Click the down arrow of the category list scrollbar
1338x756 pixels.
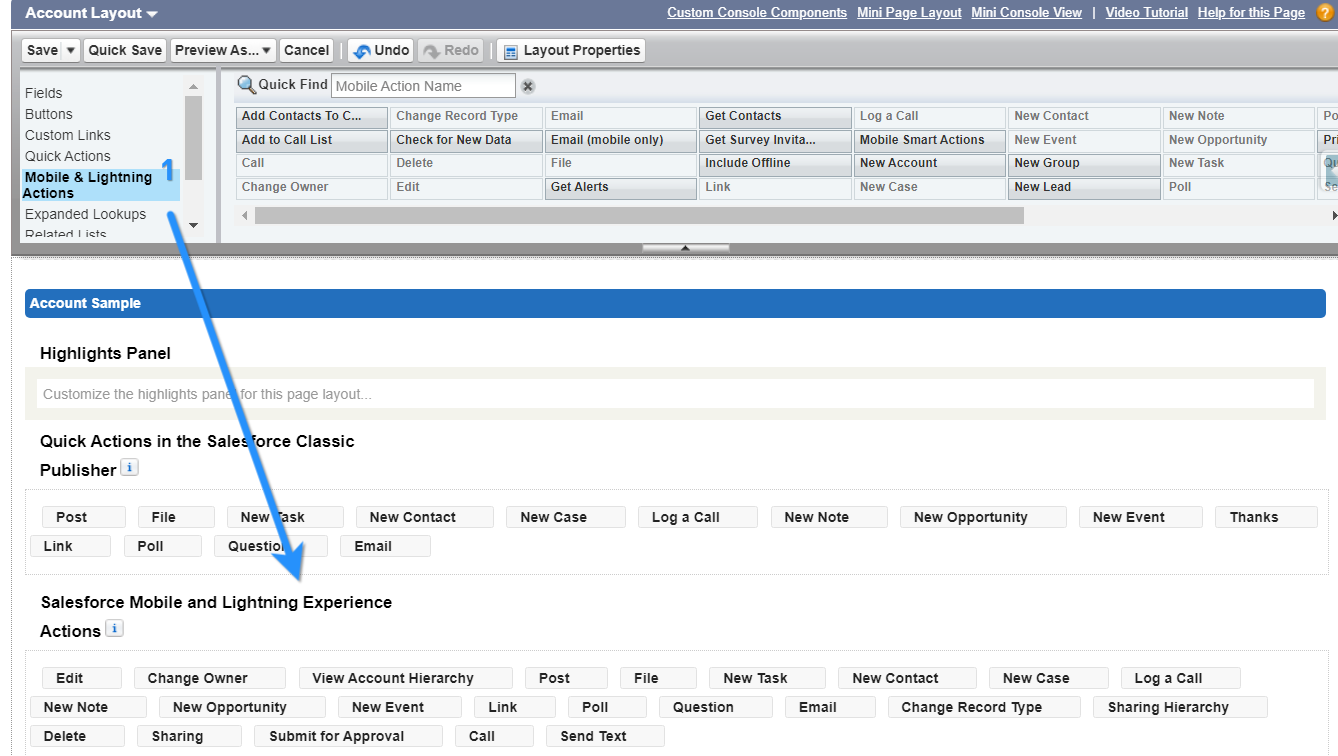coord(194,226)
